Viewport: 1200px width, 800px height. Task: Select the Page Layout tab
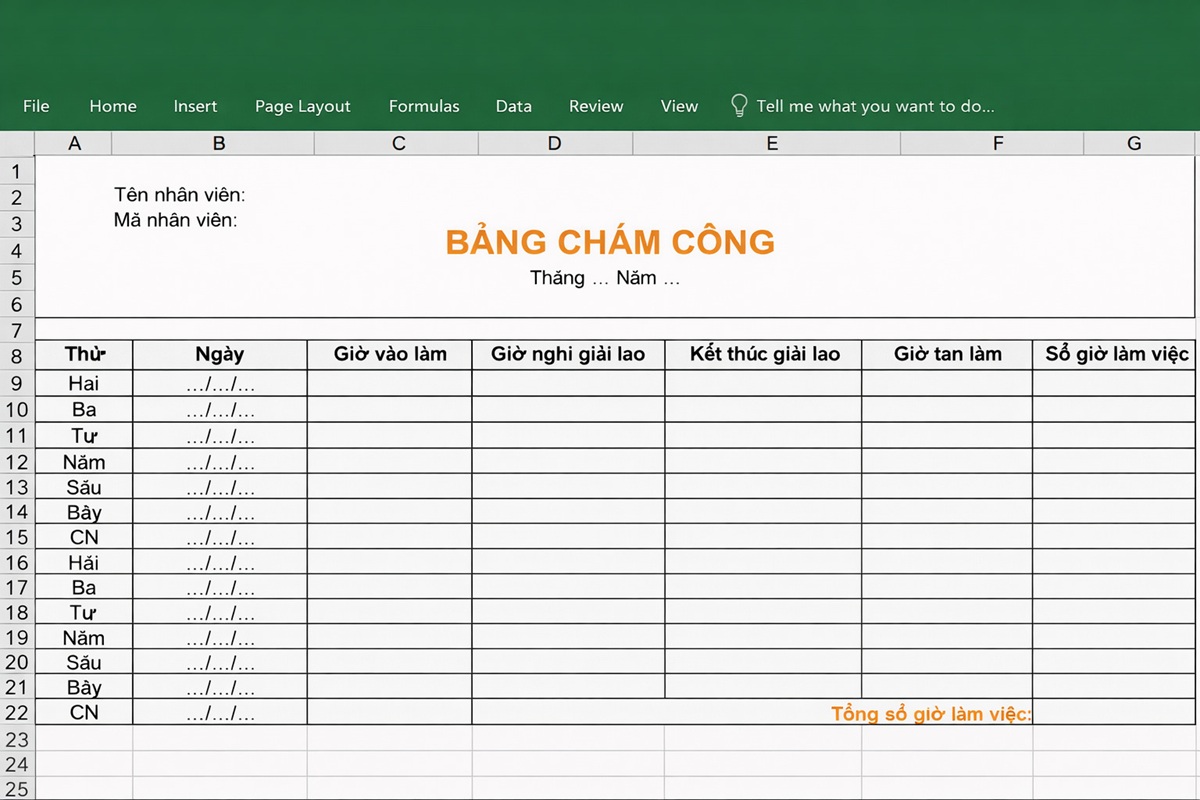pos(302,106)
